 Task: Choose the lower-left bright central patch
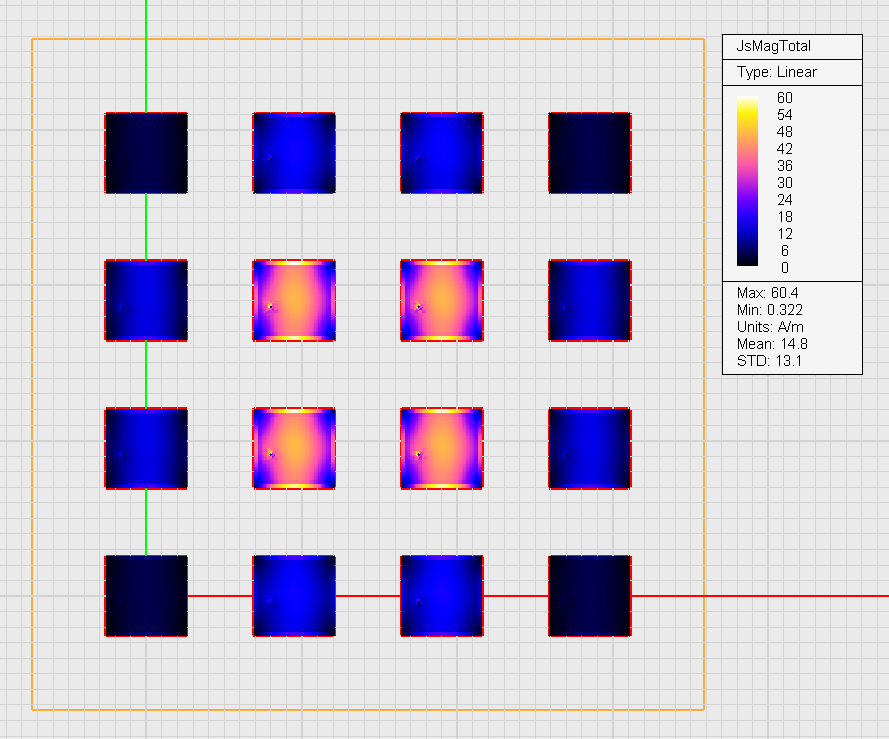click(294, 448)
